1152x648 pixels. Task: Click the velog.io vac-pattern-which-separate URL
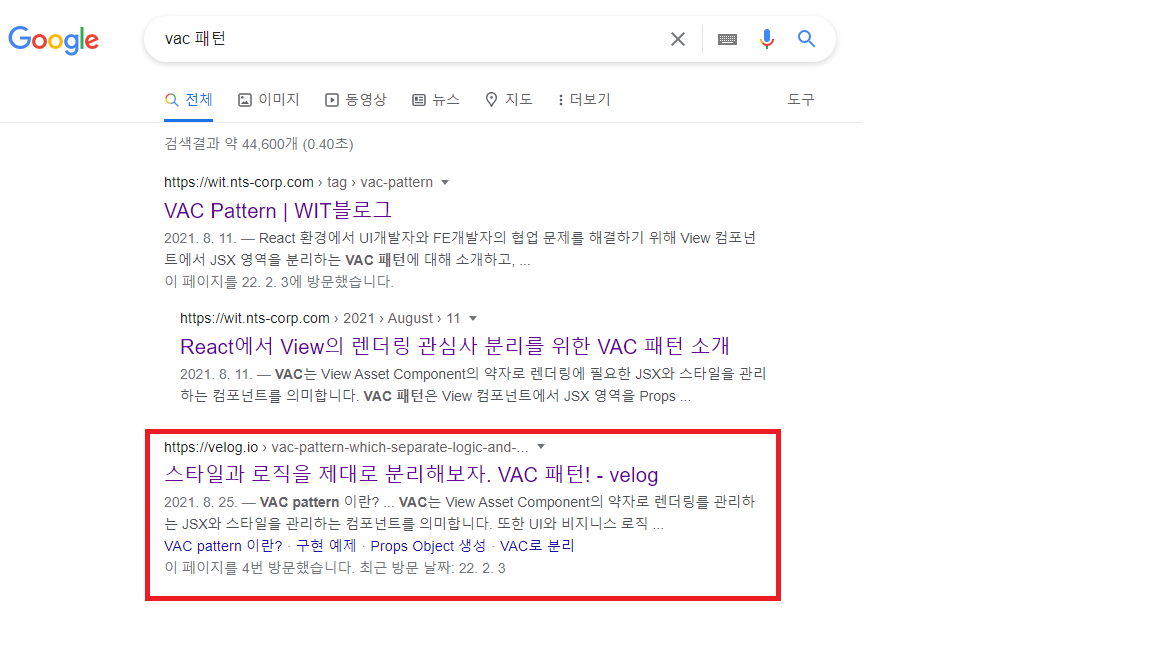point(346,447)
